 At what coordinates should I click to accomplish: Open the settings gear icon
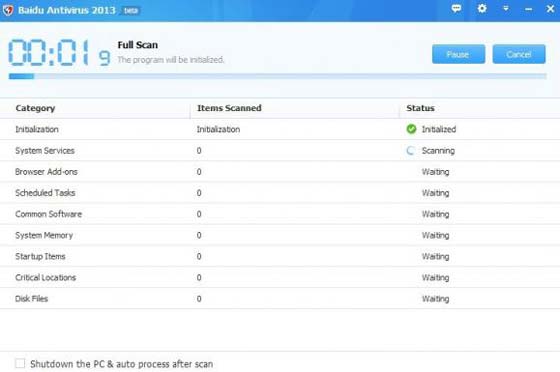click(482, 8)
